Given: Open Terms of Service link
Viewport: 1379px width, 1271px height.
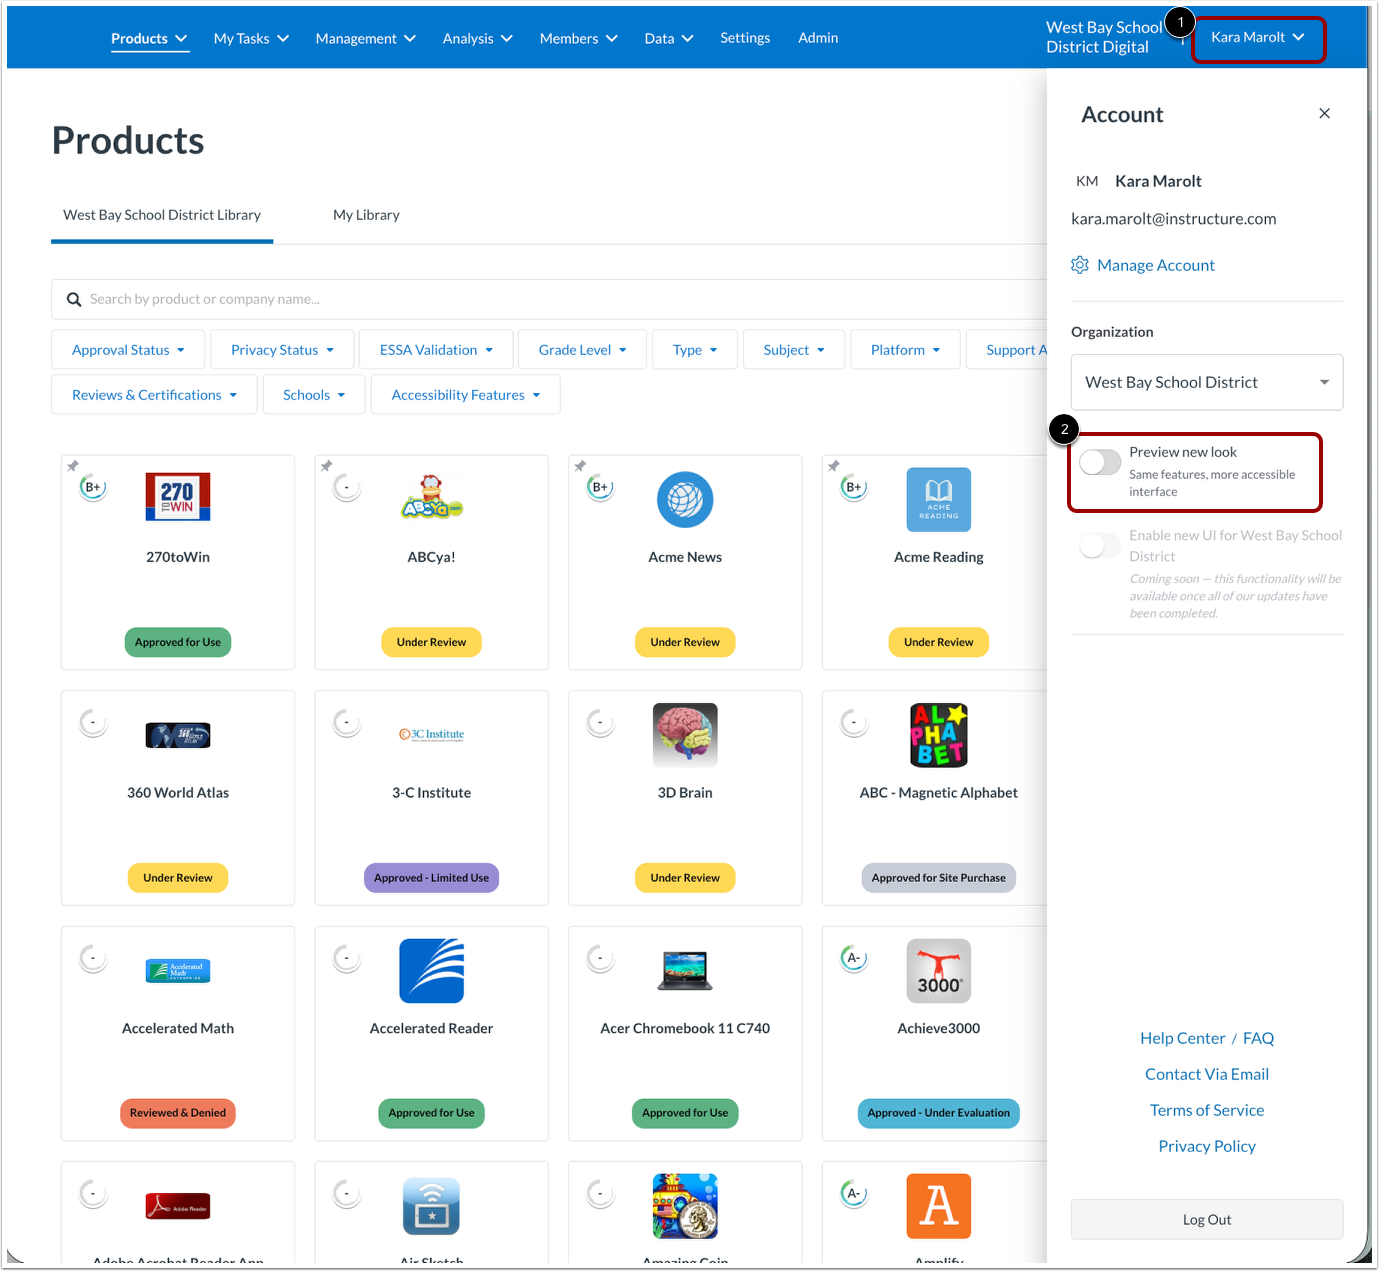Looking at the screenshot, I should click(x=1207, y=1110).
